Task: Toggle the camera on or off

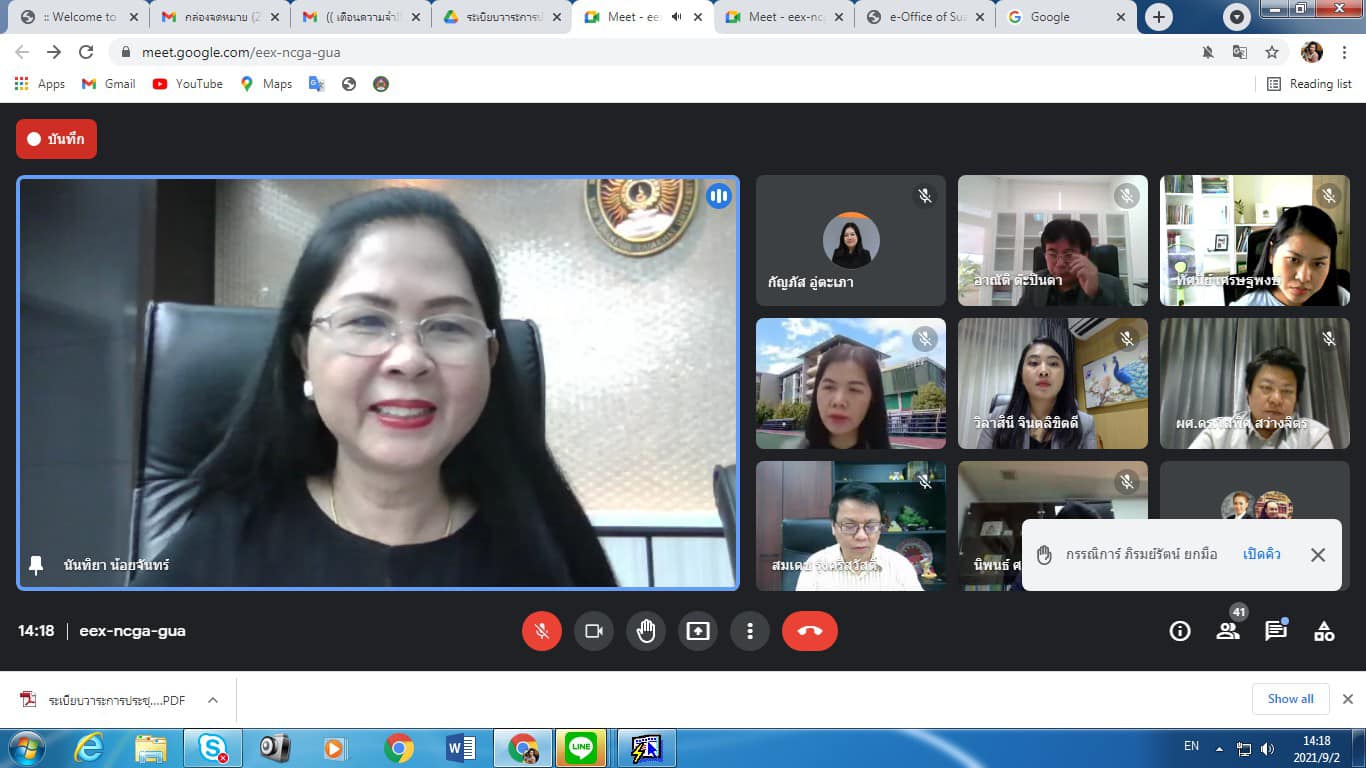Action: click(593, 631)
